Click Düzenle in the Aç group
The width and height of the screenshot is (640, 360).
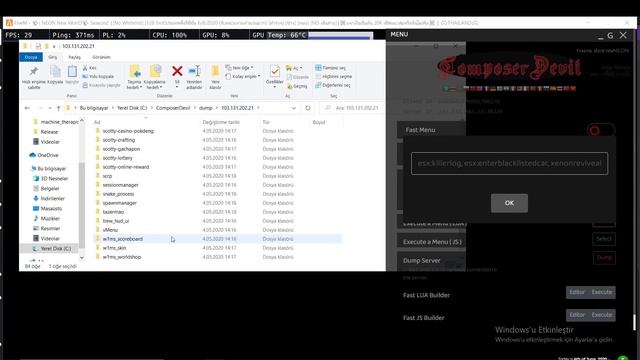(x=298, y=77)
